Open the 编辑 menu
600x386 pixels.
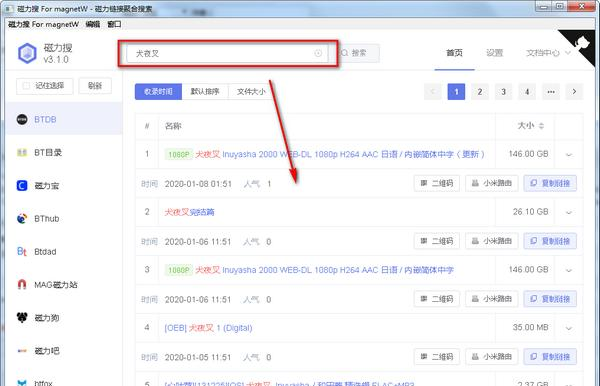pos(93,24)
